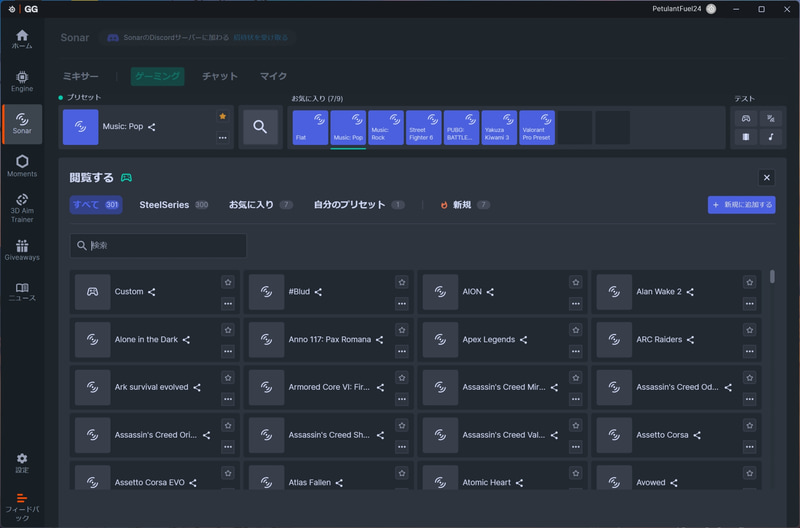The image size is (800, 528).
Task: Select the PUBG: BATTLE... favorite preset
Action: (x=461, y=128)
